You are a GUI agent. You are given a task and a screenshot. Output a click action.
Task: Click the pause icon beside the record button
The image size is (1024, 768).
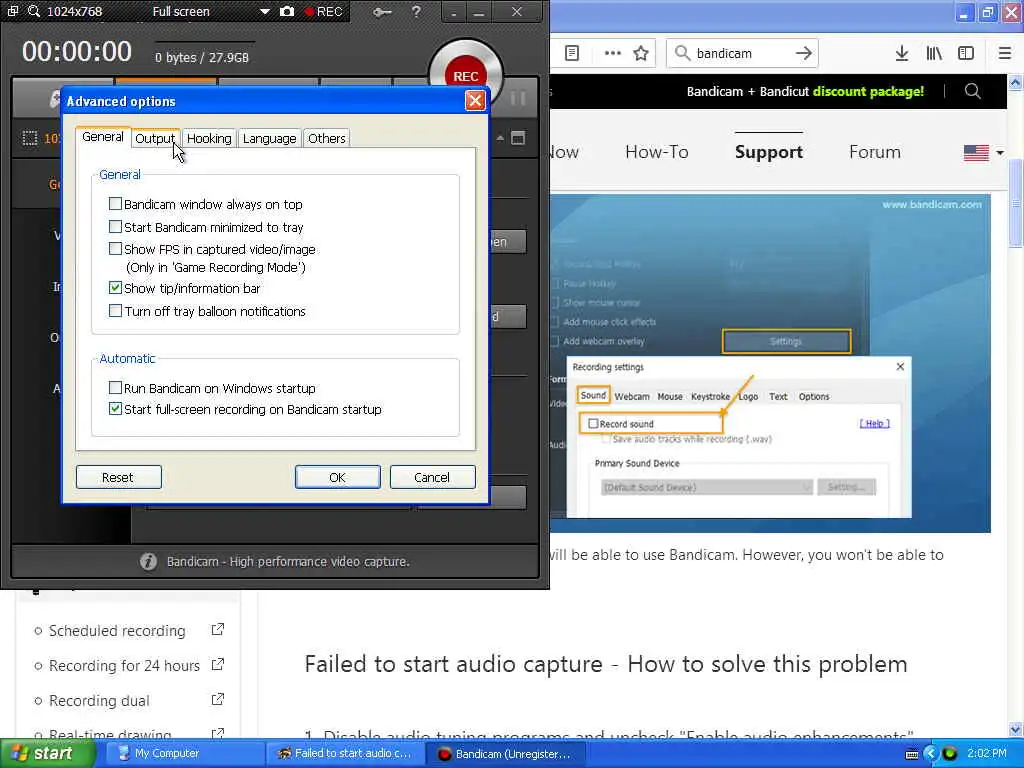click(519, 98)
